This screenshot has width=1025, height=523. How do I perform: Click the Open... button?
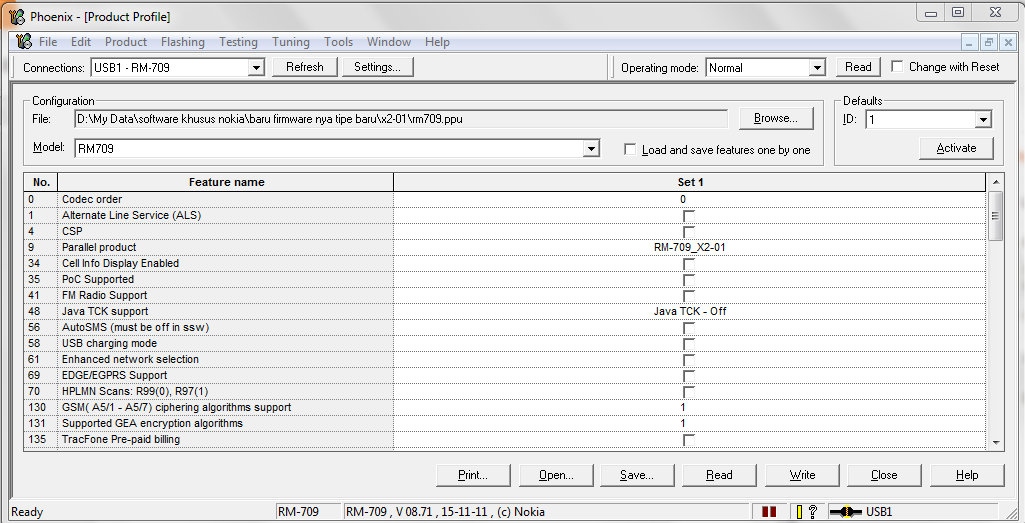click(x=556, y=475)
